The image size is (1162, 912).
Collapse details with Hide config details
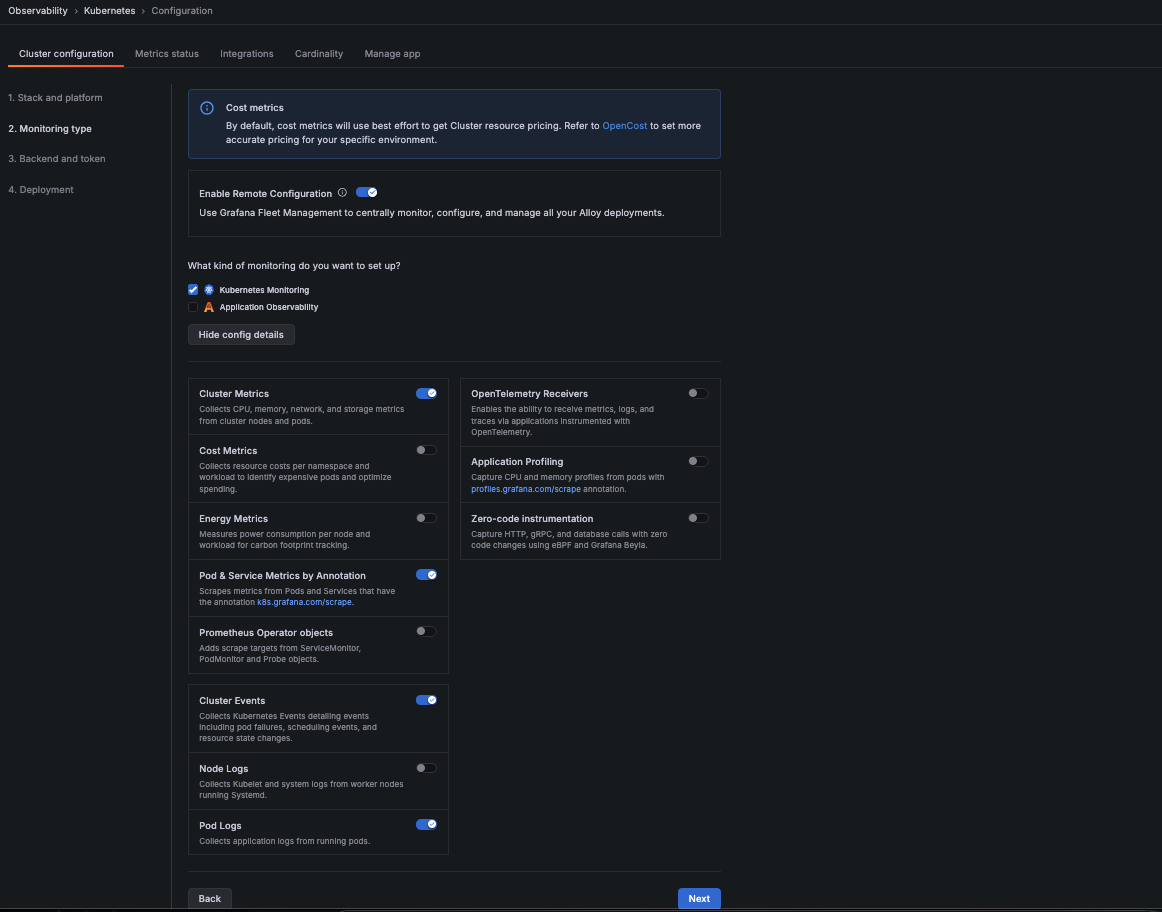pyautogui.click(x=241, y=335)
